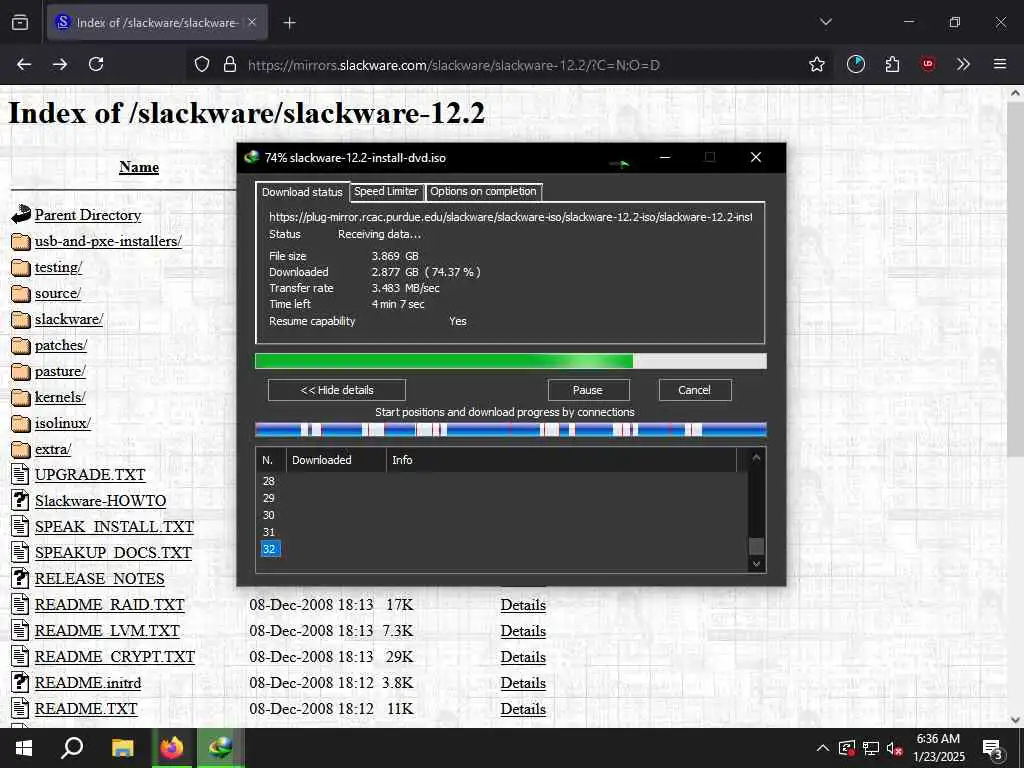Click the taskbar clock 6:36 AM
1024x768 pixels.
[x=938, y=739]
